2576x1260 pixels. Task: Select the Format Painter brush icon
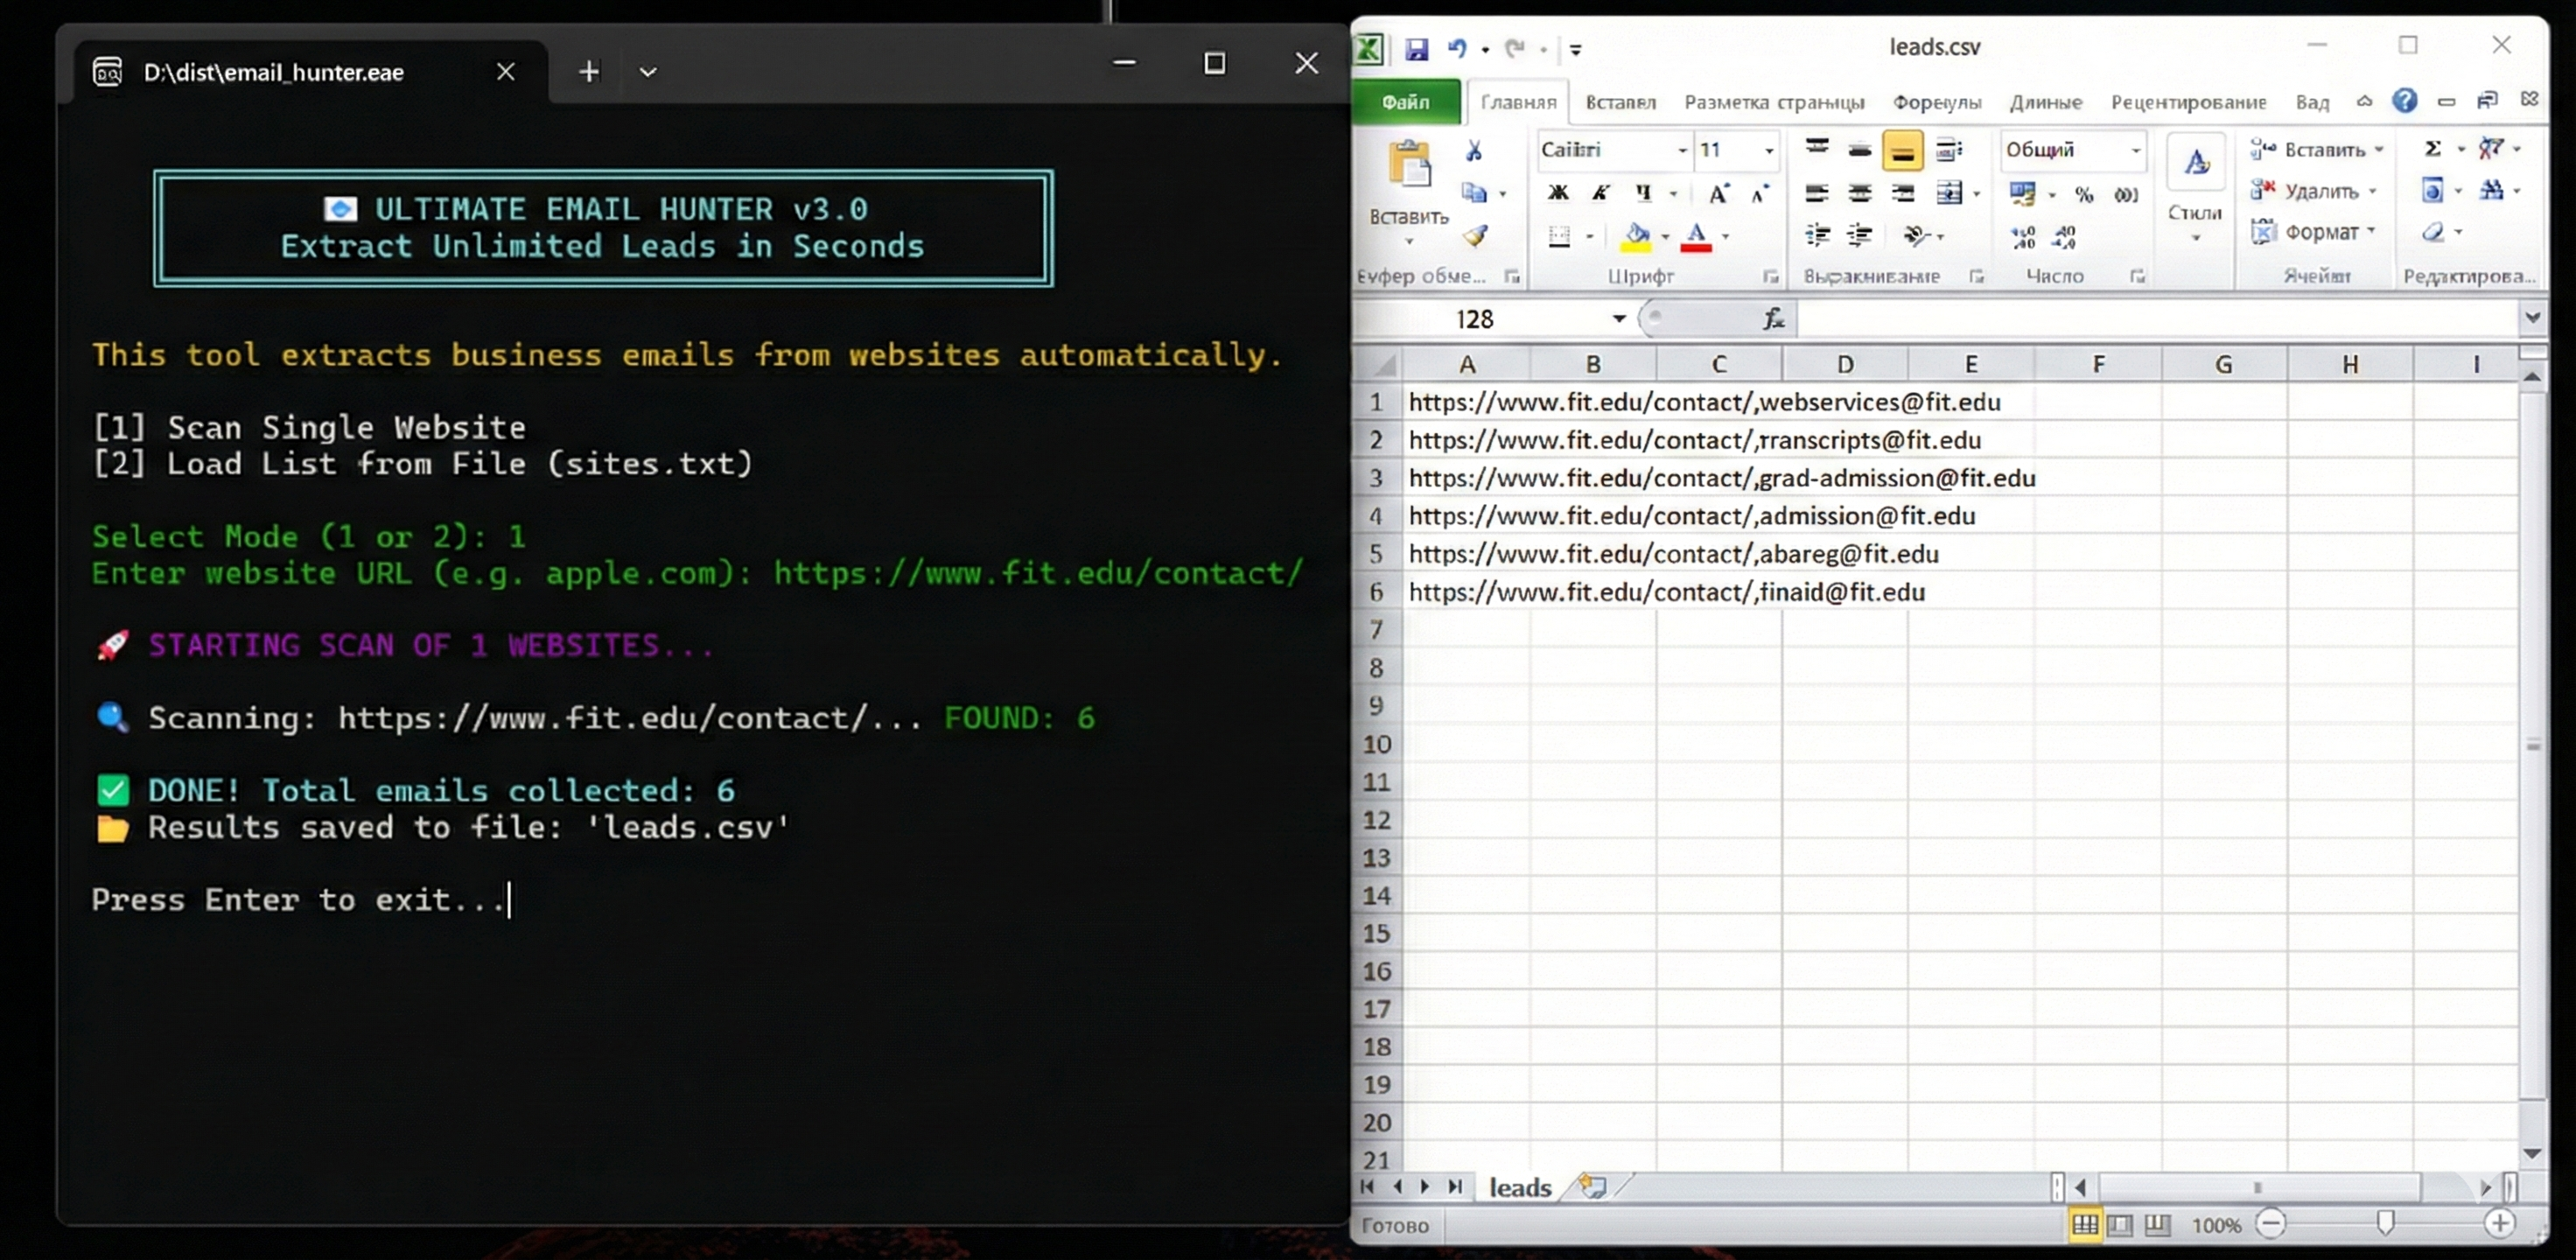coord(1475,236)
